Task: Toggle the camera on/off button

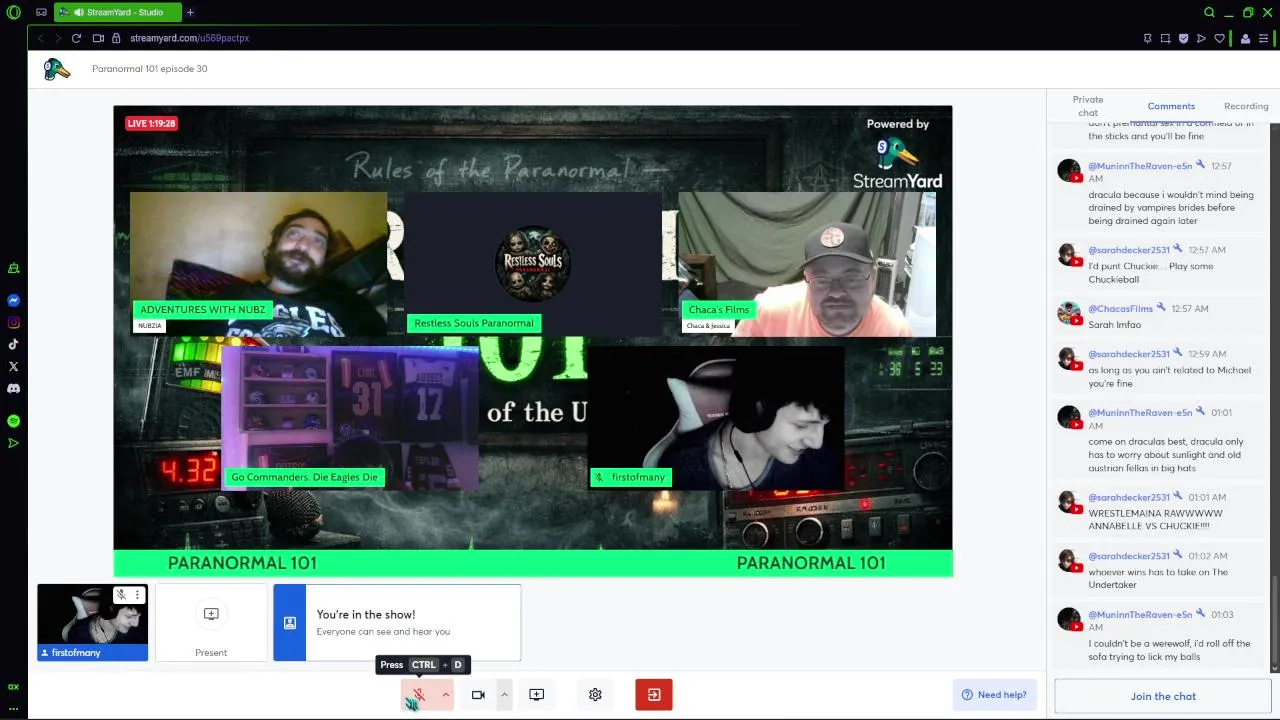Action: [478, 695]
